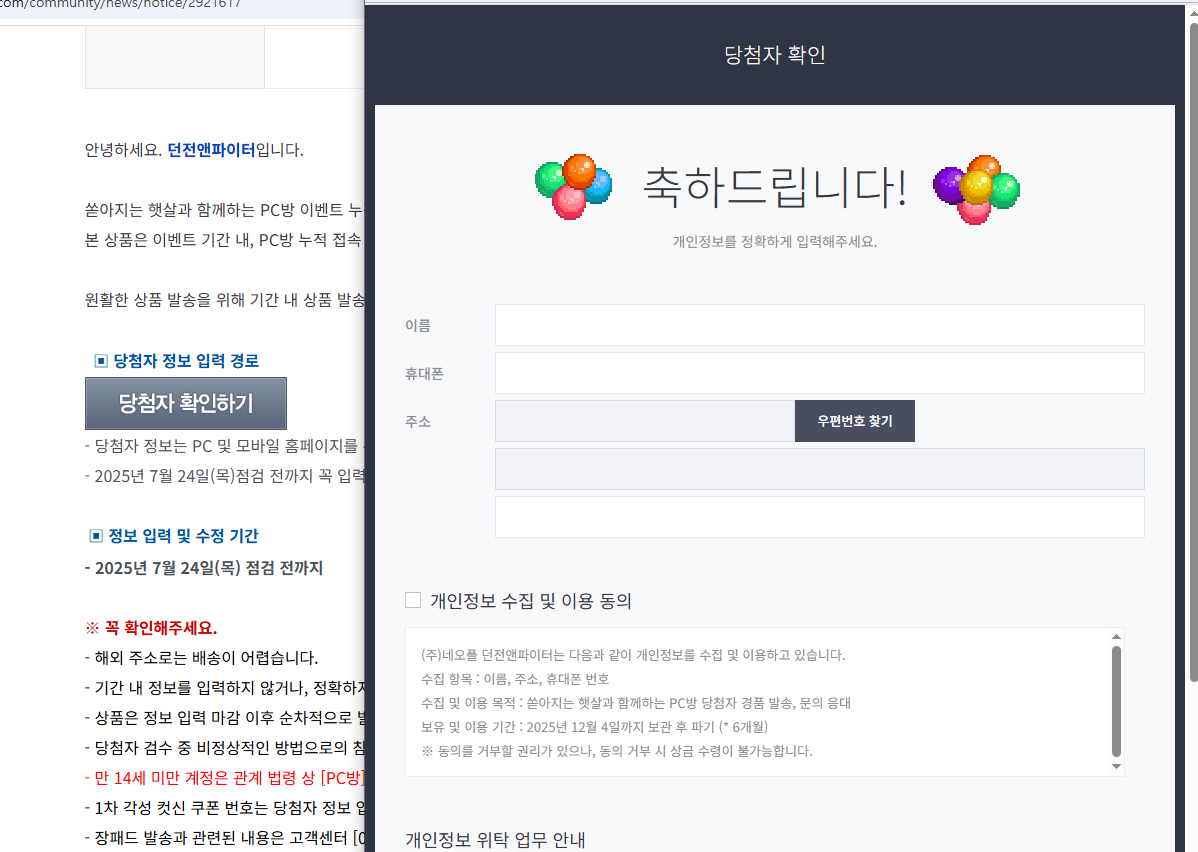Screen dimensions: 1198x852
Task: Click the balloon cluster left of 축하드립니다
Action: click(573, 187)
